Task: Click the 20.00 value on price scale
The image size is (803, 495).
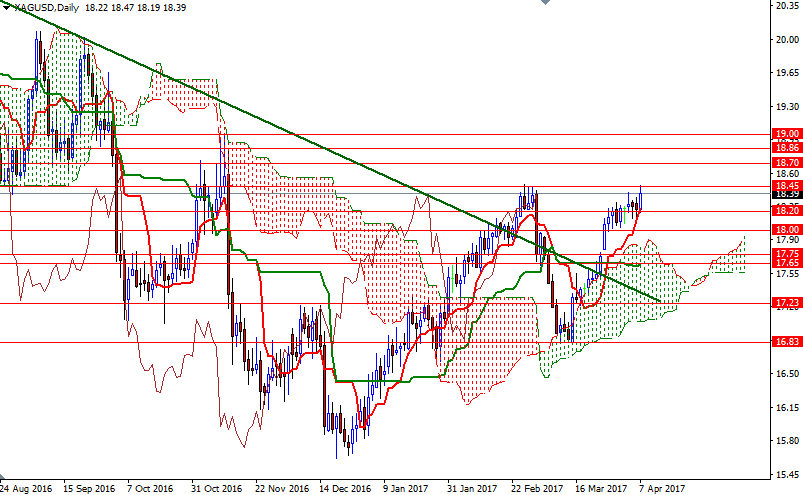Action: coord(788,39)
